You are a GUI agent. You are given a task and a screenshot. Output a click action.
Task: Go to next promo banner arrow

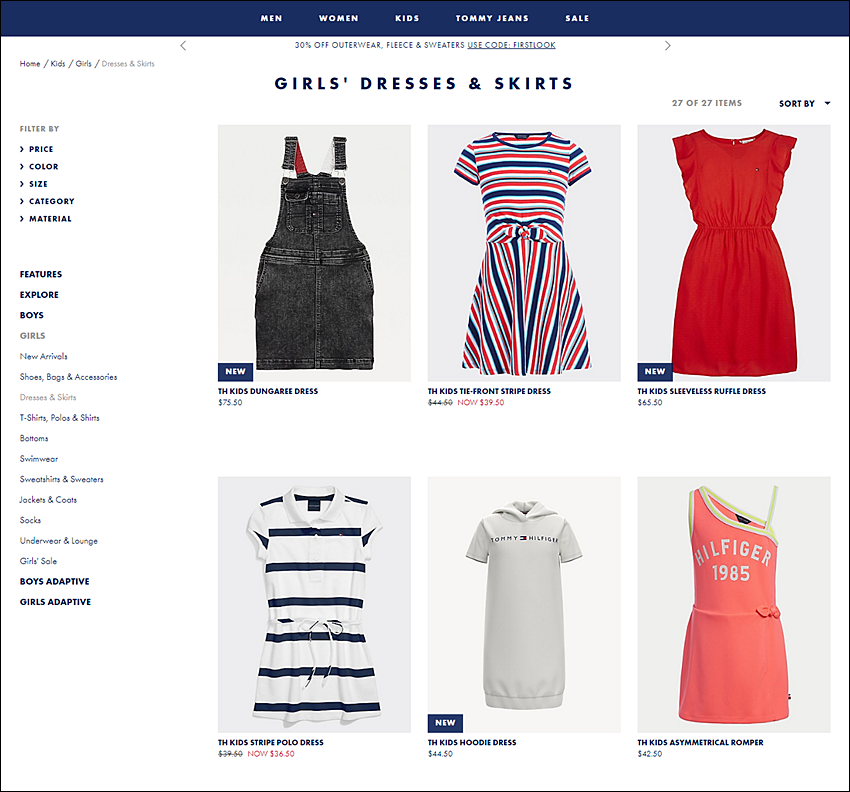pos(667,46)
